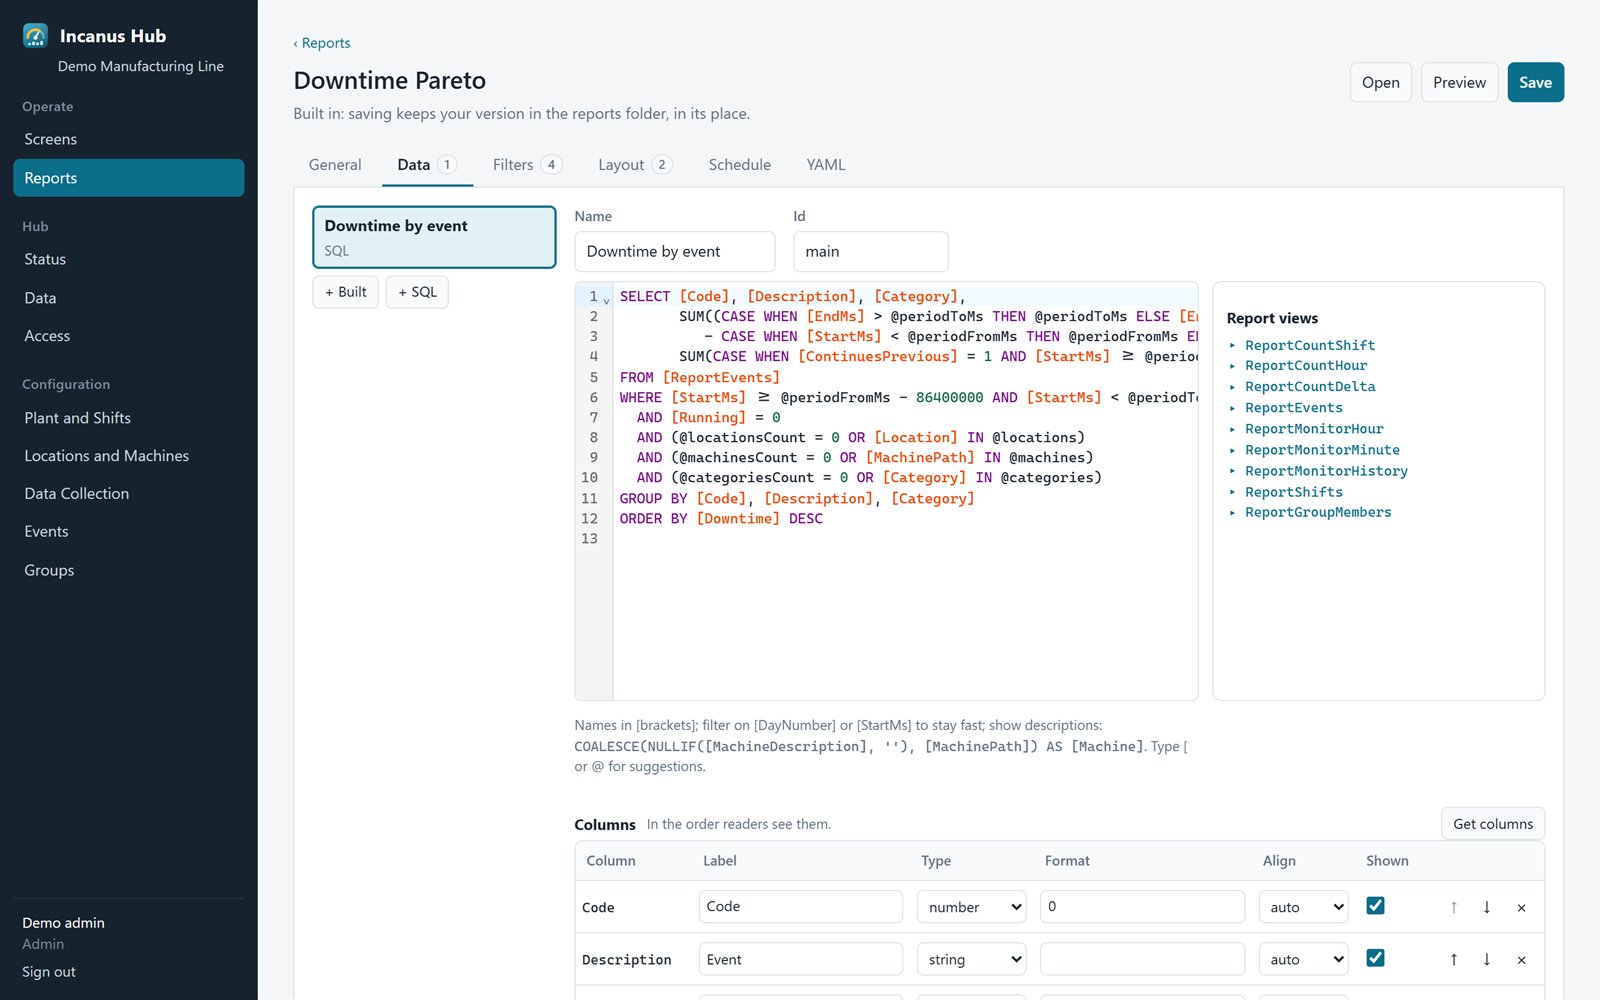
Task: Click Sign out link
Action: click(x=49, y=972)
